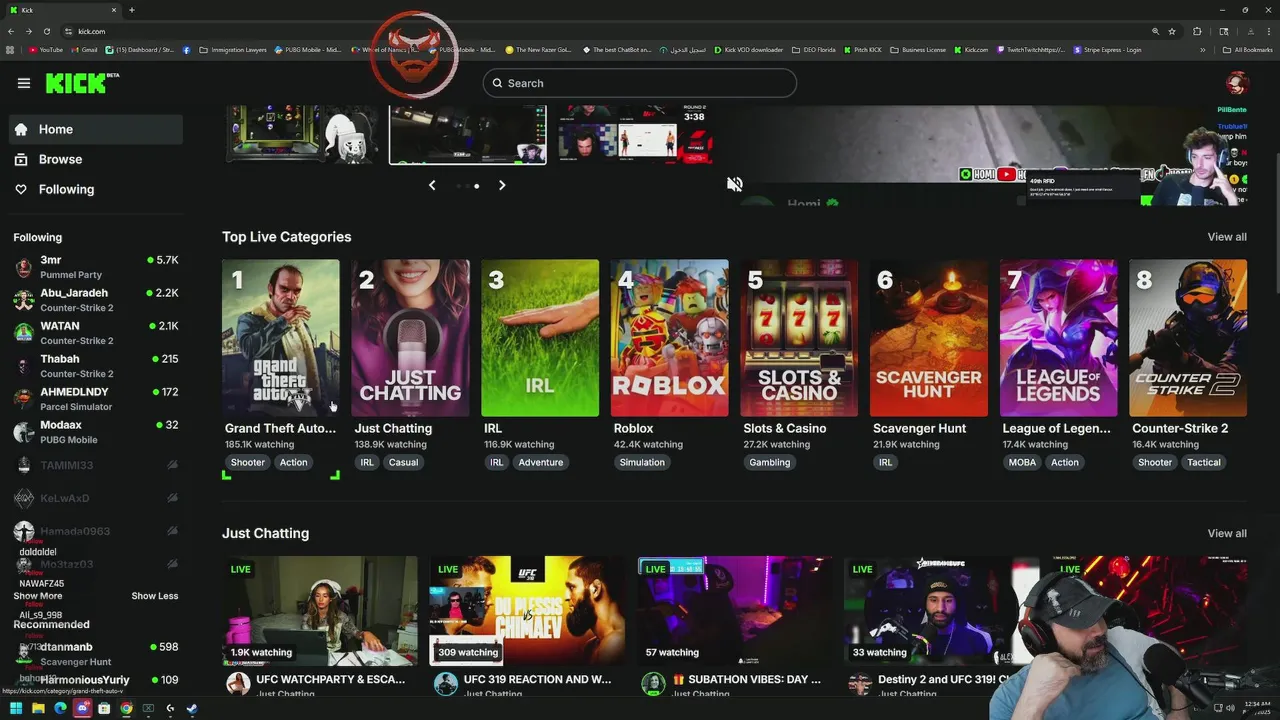Open YouTube bookmark
The width and height of the screenshot is (1280, 720).
coord(46,50)
